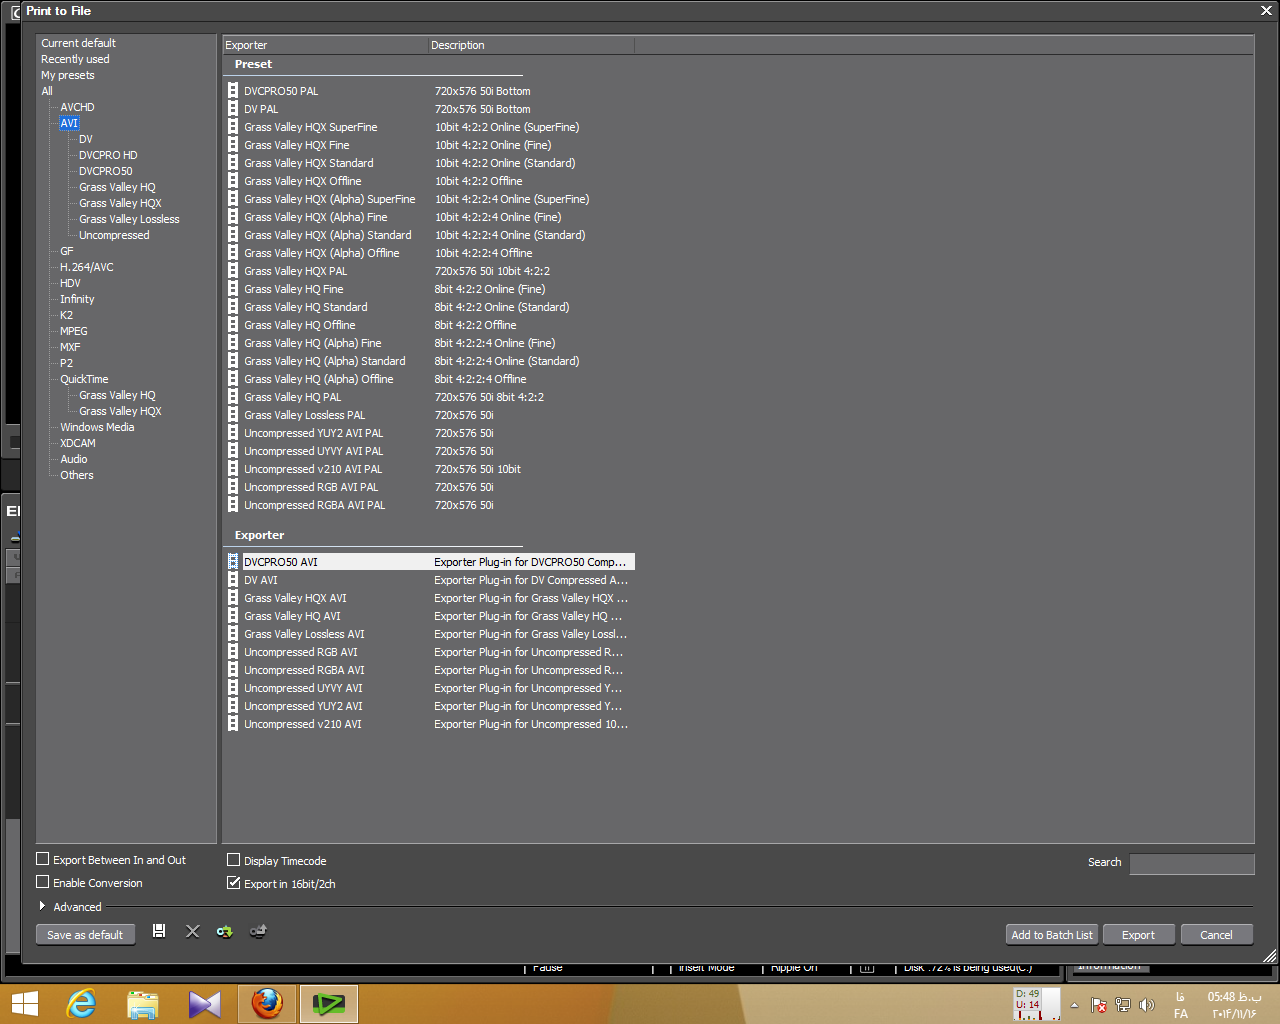Viewport: 1280px width, 1024px height.
Task: Click film icon beside Uncompressed RGBA AVI PAL
Action: pyautogui.click(x=233, y=505)
